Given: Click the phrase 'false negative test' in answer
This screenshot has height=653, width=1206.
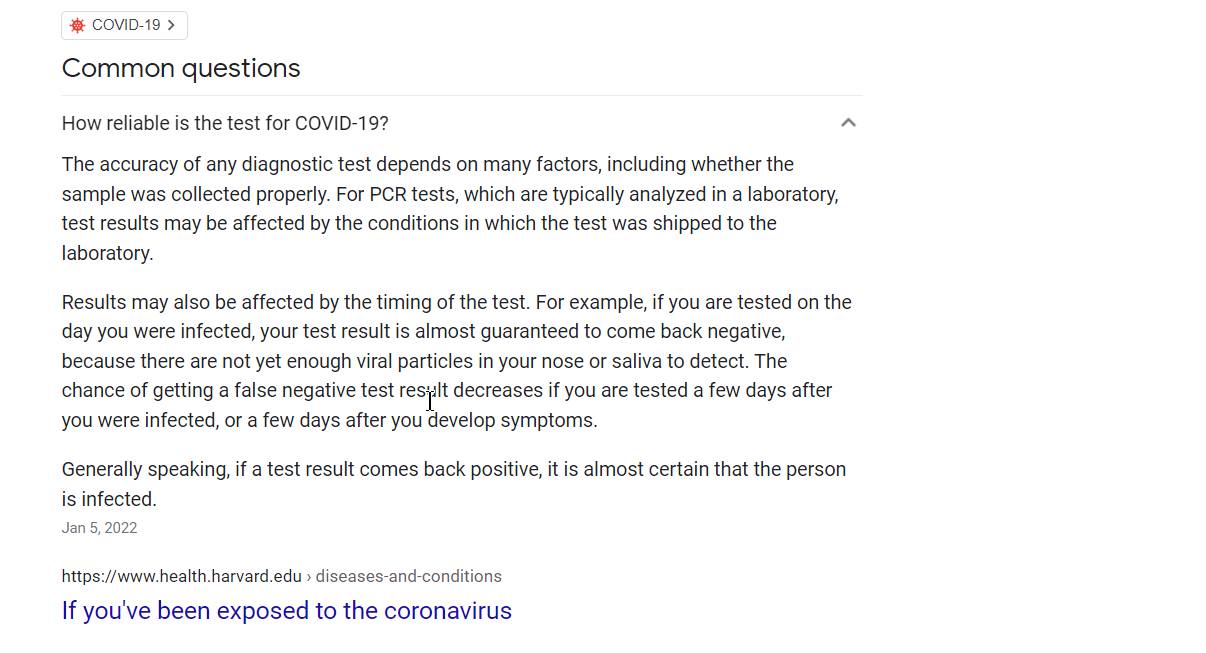Looking at the screenshot, I should pos(314,390).
